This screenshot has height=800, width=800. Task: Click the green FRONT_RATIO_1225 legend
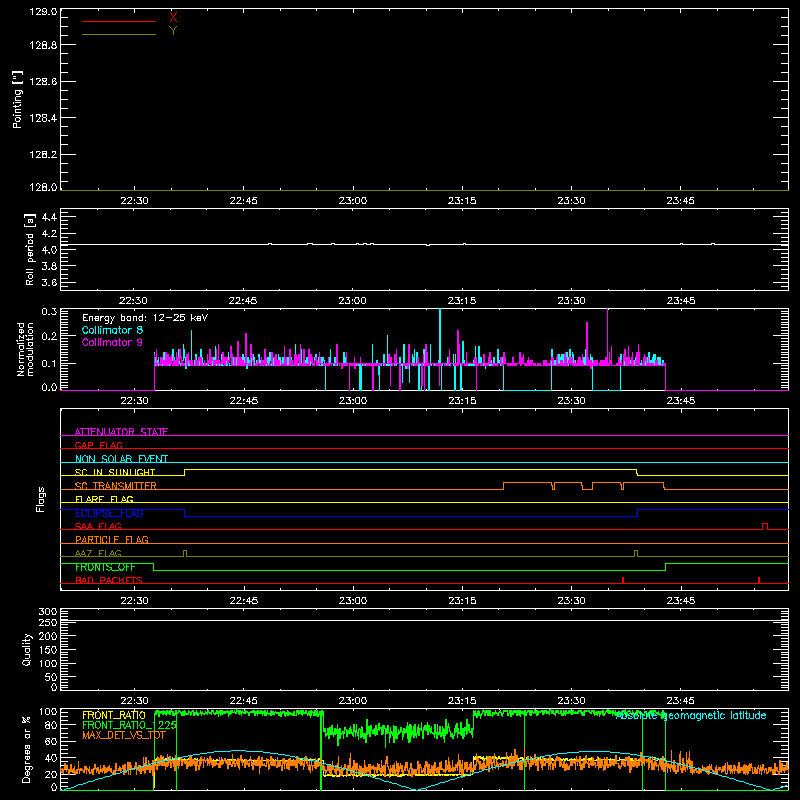point(130,725)
